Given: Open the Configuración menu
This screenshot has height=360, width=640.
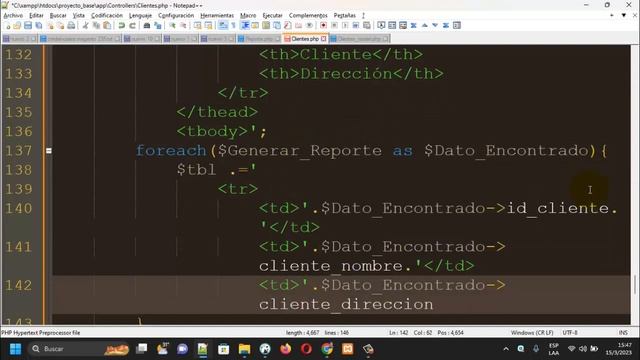Looking at the screenshot, I should [x=176, y=15].
